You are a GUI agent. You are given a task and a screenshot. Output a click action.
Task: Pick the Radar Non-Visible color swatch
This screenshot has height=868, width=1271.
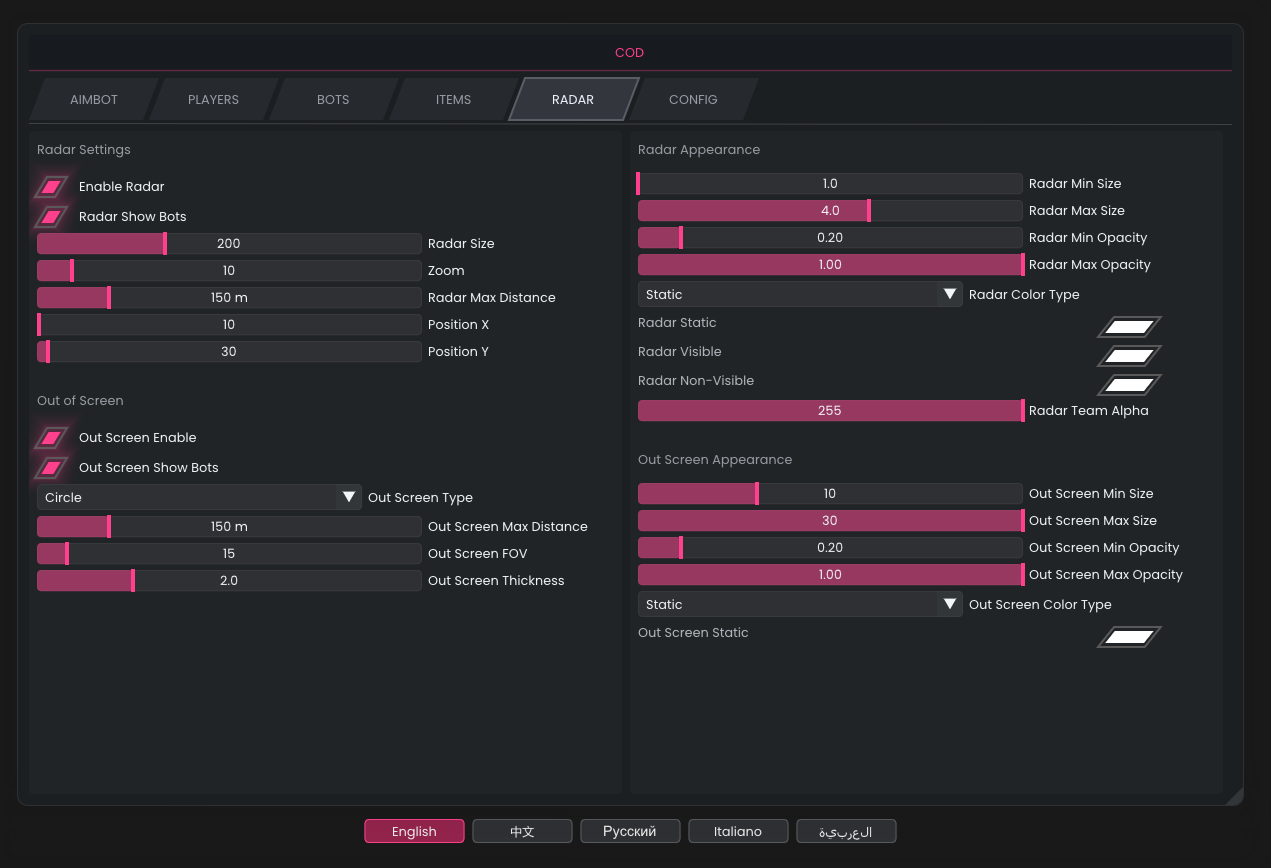(1129, 385)
